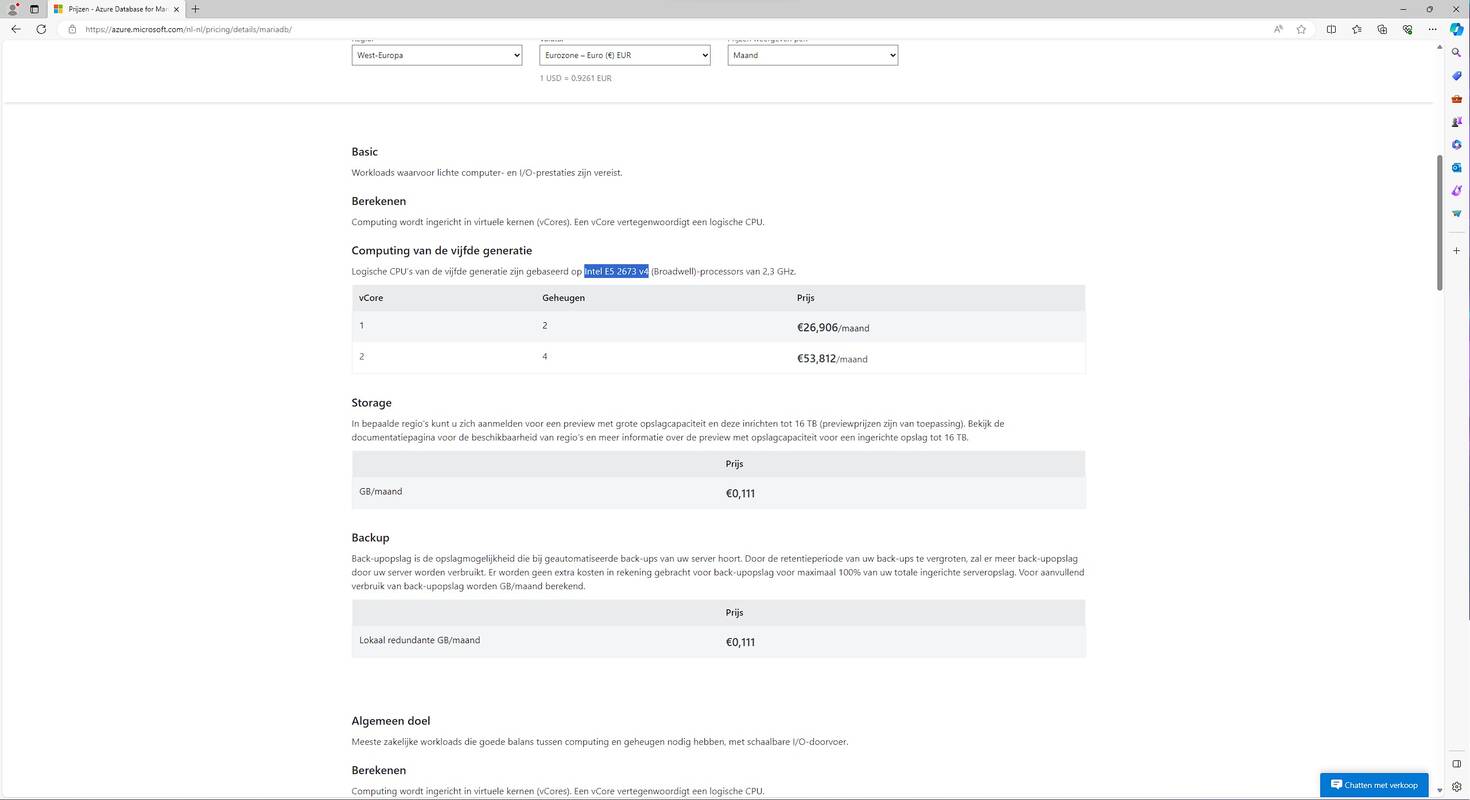
Task: Toggle sidebar visibility icon at bottom
Action: [x=1457, y=764]
